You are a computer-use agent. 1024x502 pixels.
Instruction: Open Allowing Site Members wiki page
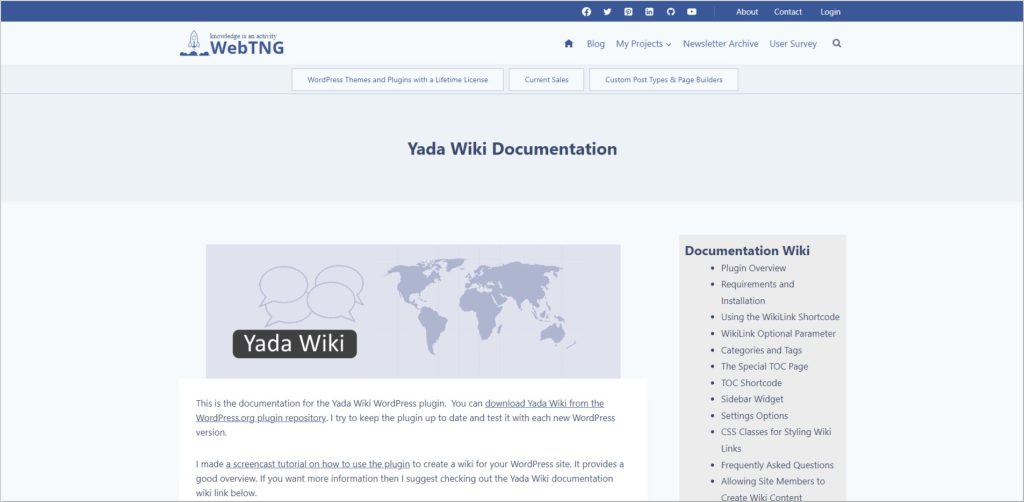click(773, 489)
